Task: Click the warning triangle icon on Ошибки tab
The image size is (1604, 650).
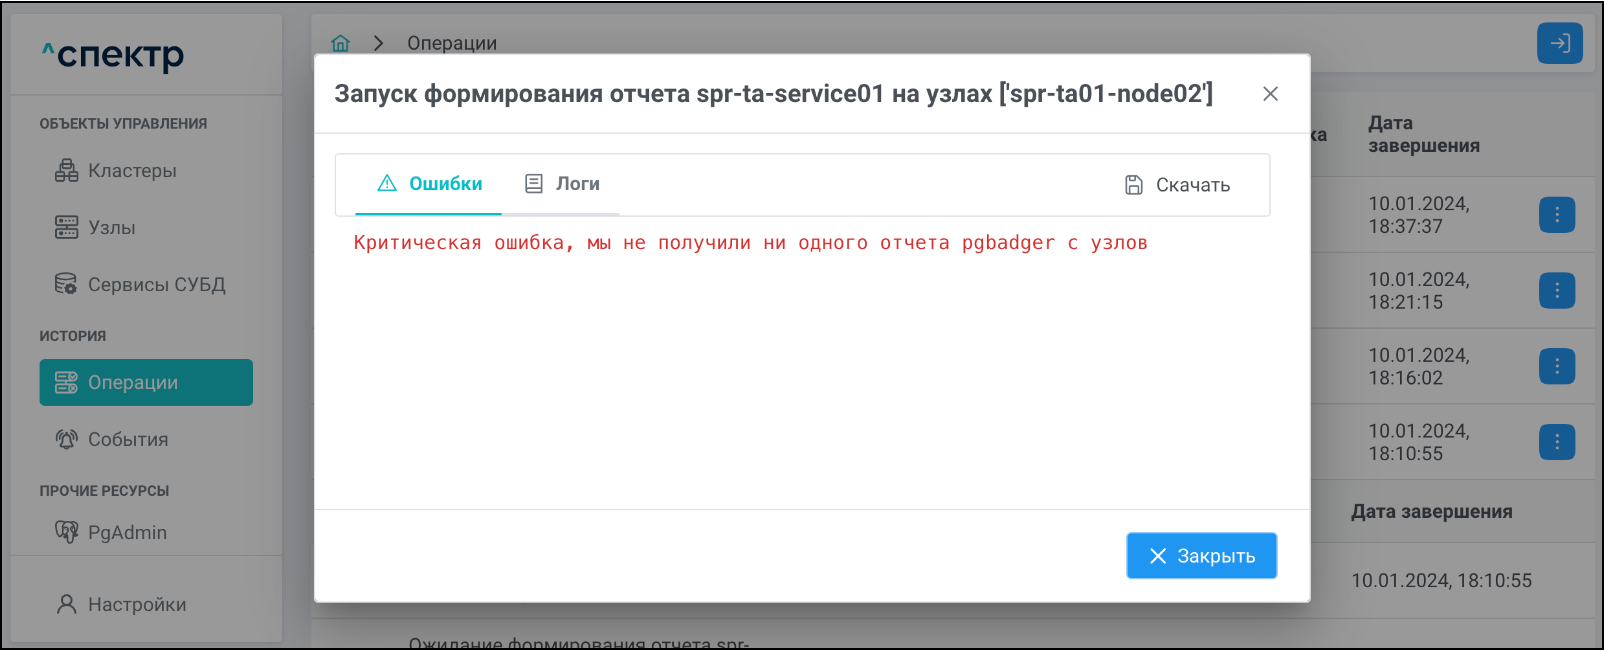Action: click(x=387, y=183)
